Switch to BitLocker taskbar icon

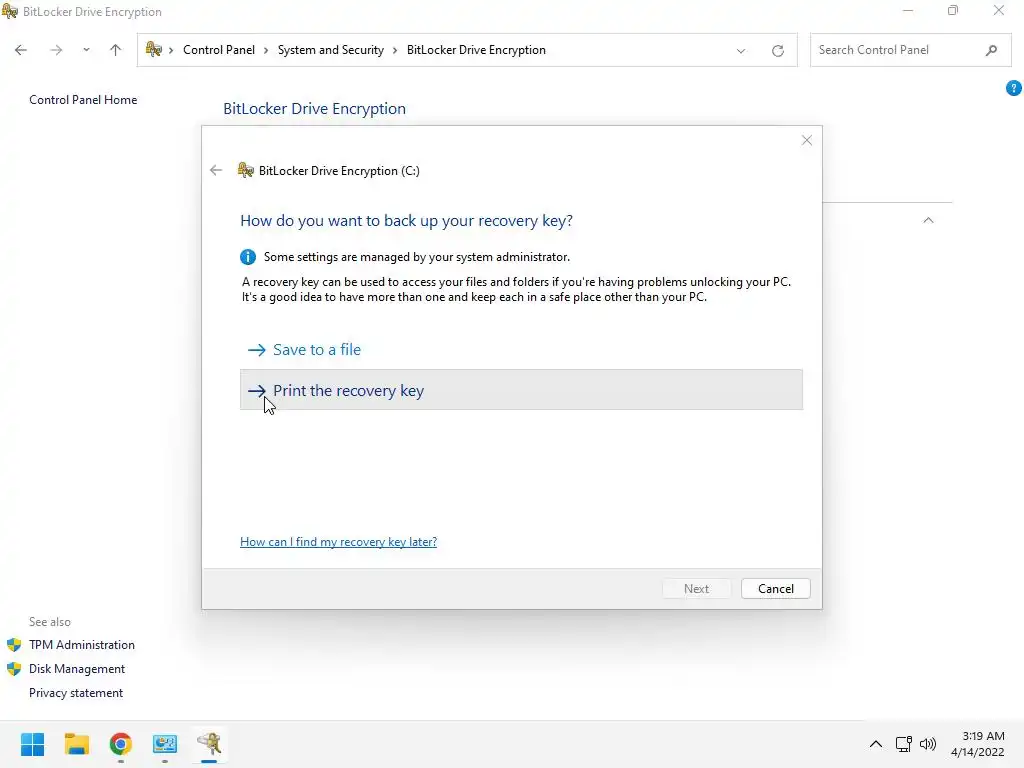(209, 744)
